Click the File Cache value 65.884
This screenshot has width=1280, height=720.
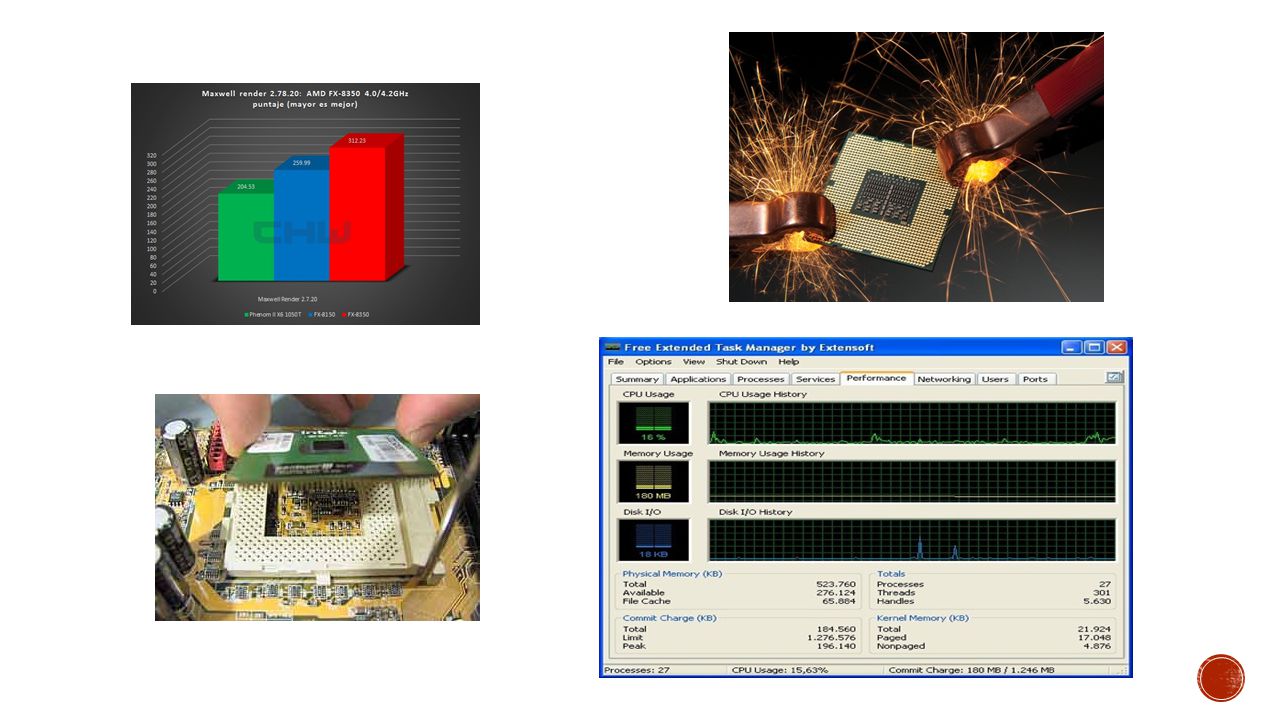[x=839, y=602]
